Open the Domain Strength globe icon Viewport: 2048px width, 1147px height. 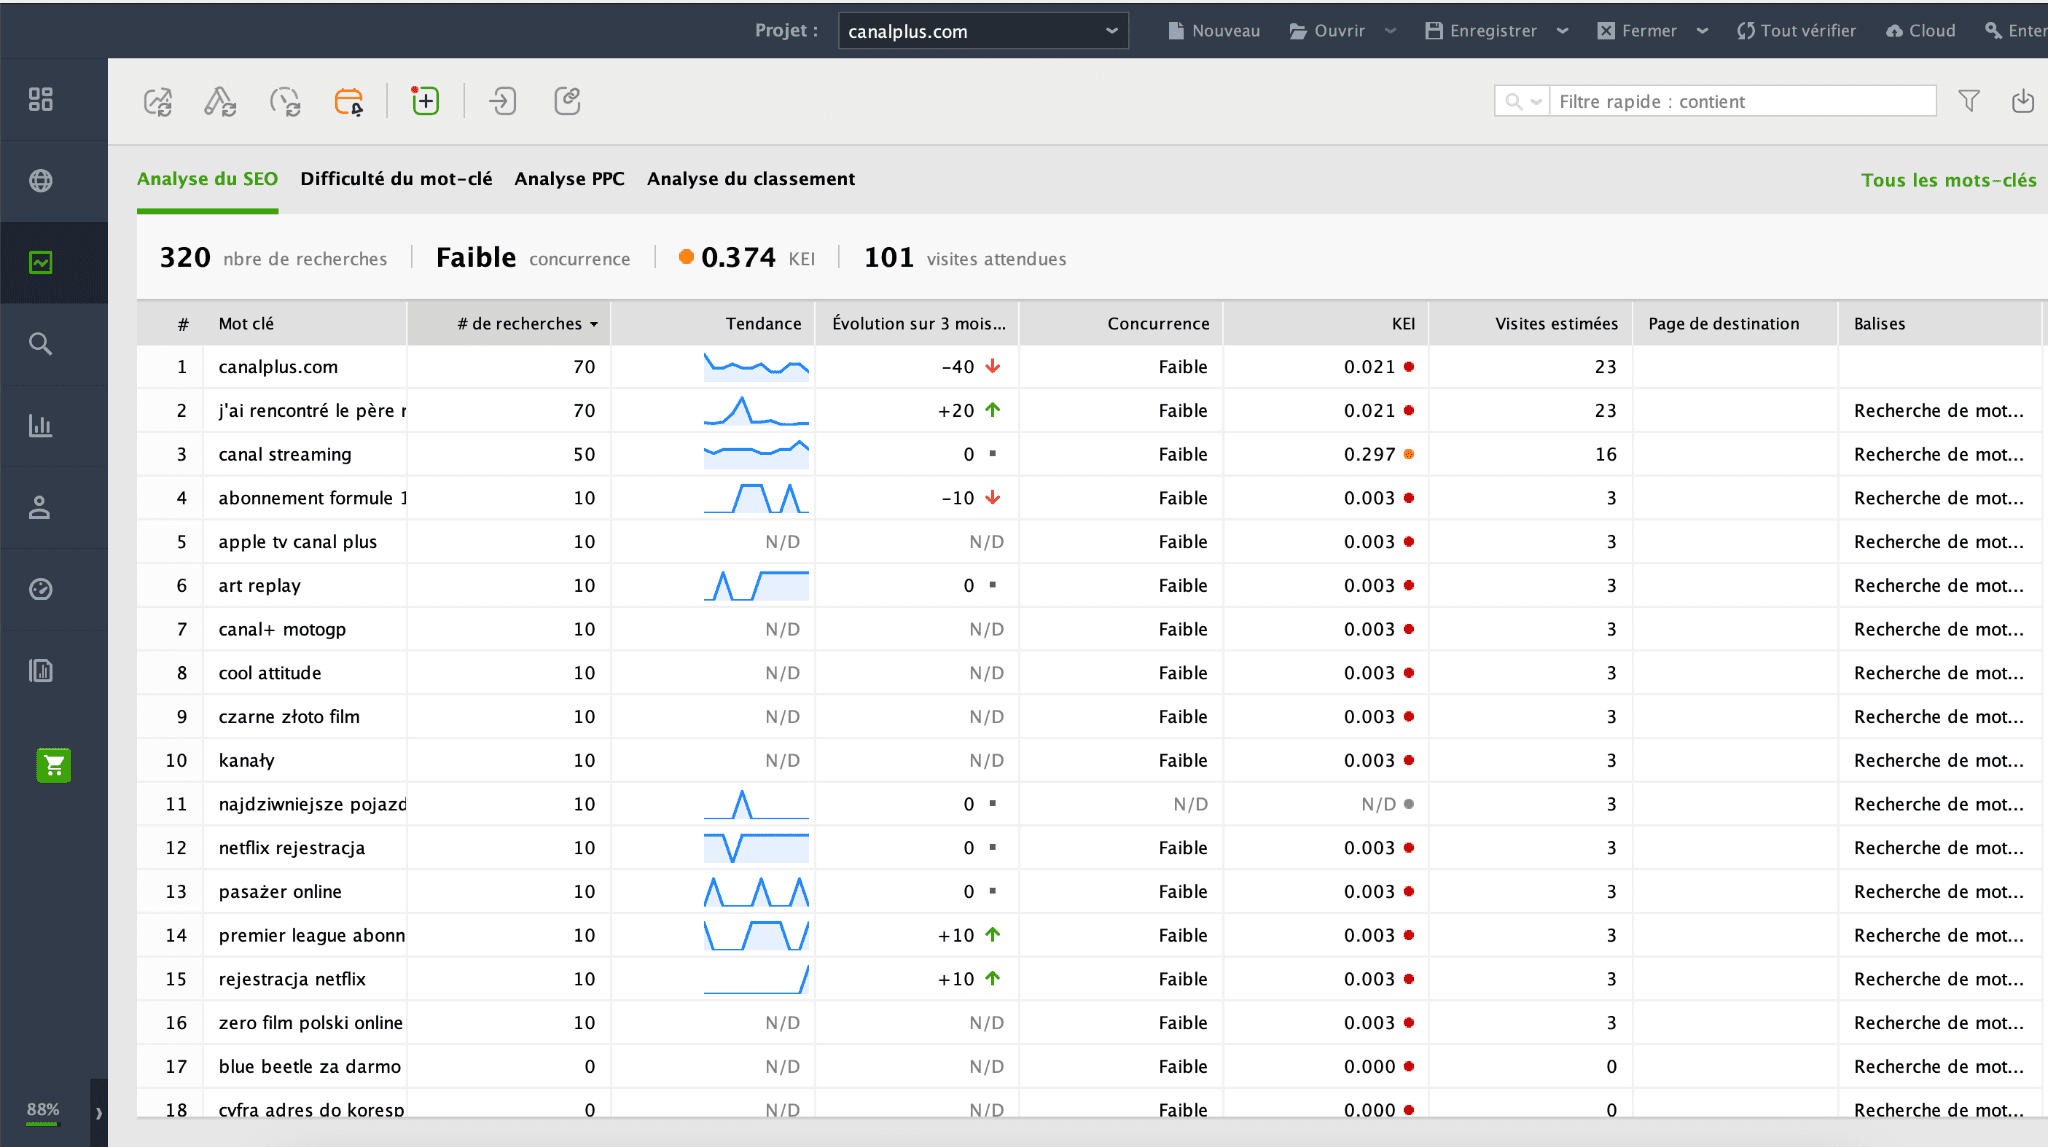tap(40, 180)
